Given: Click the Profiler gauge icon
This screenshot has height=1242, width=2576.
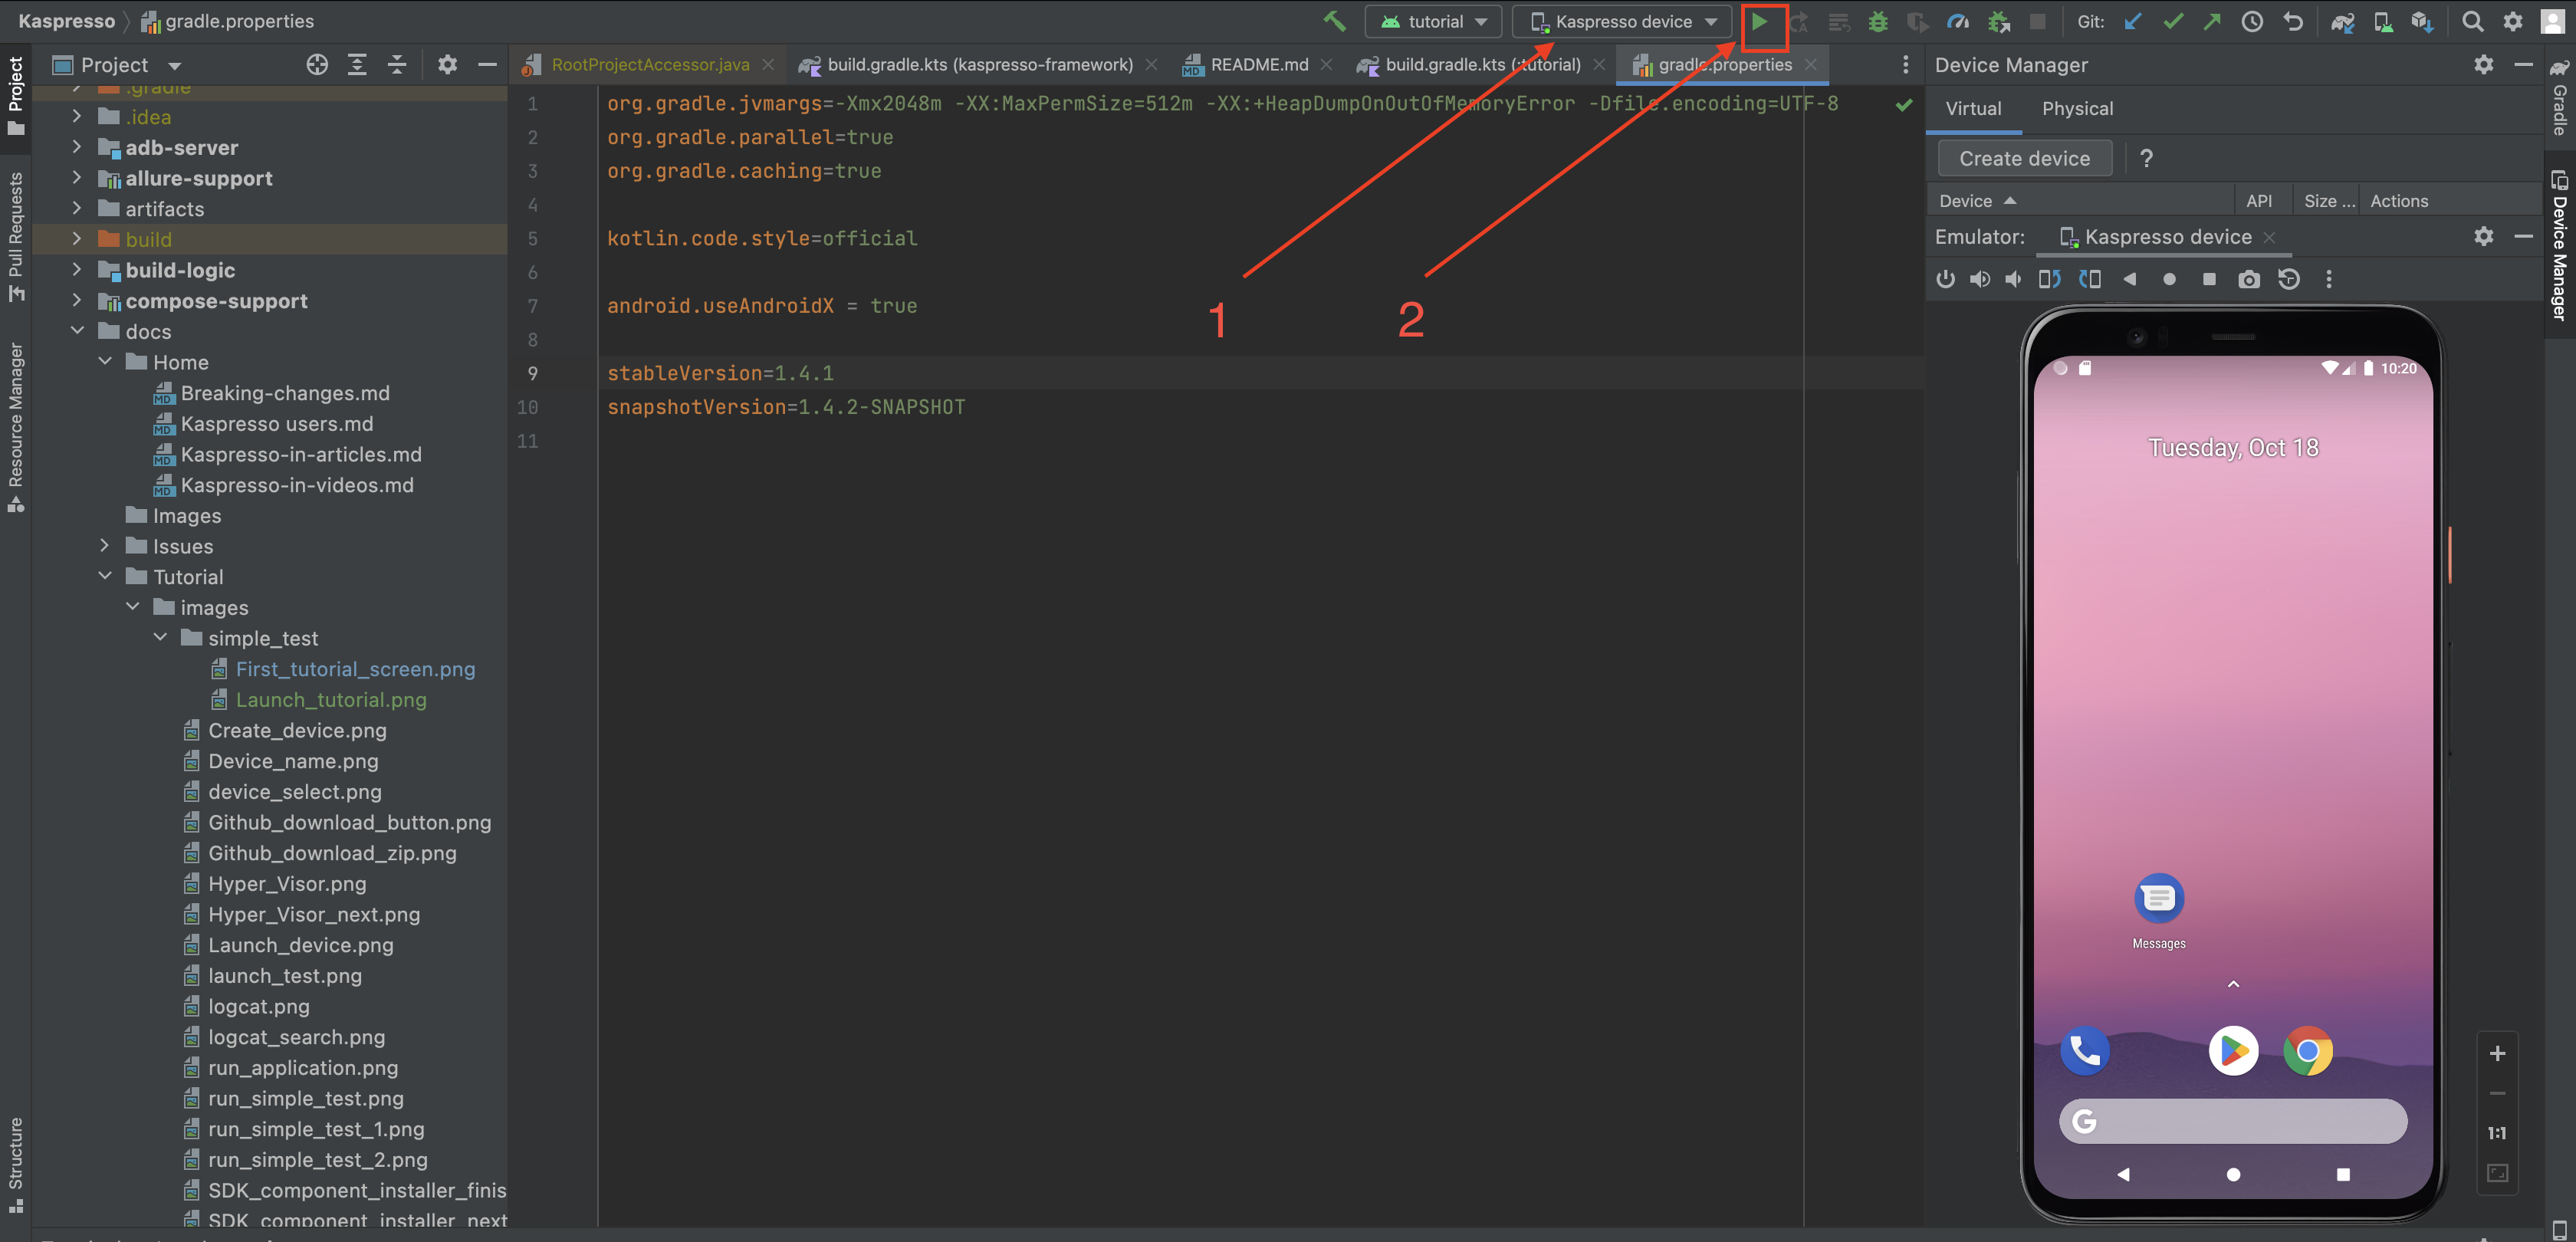Looking at the screenshot, I should 1958,21.
